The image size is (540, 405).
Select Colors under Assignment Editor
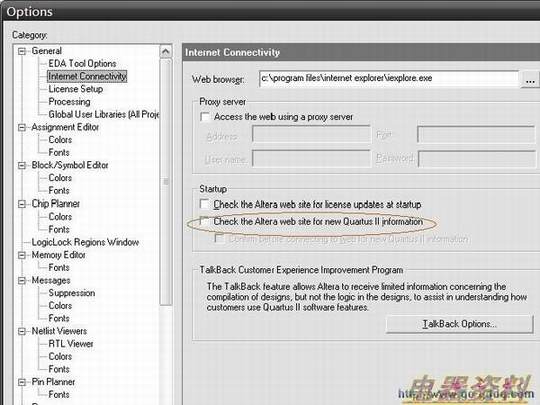pos(60,140)
